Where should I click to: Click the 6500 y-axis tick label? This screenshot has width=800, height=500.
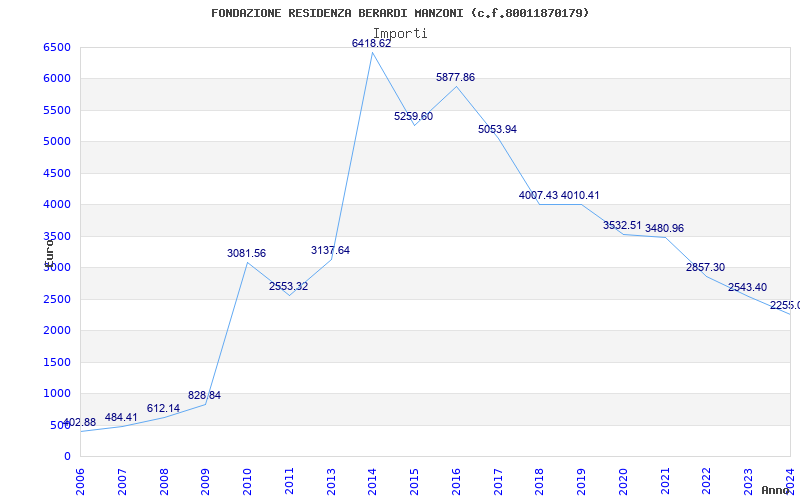(57, 47)
